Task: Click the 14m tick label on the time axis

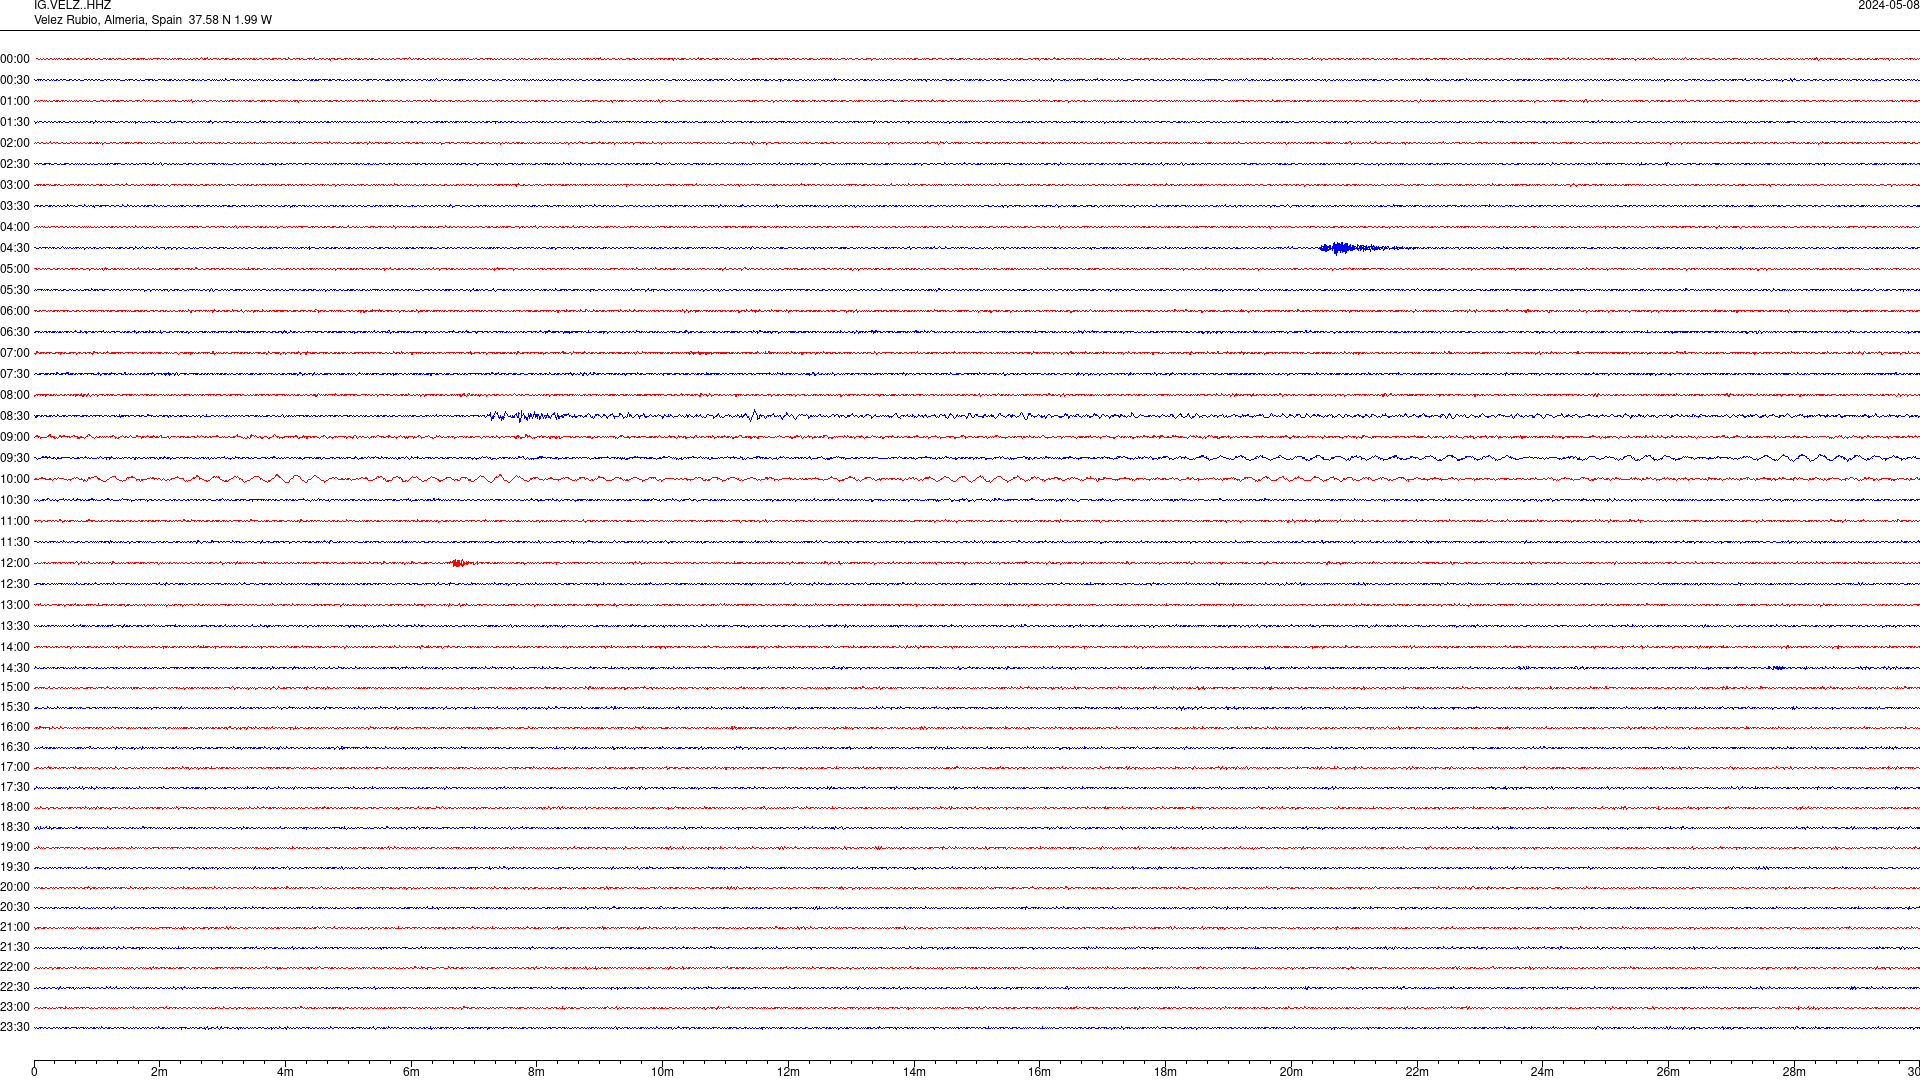Action: pyautogui.click(x=914, y=1072)
